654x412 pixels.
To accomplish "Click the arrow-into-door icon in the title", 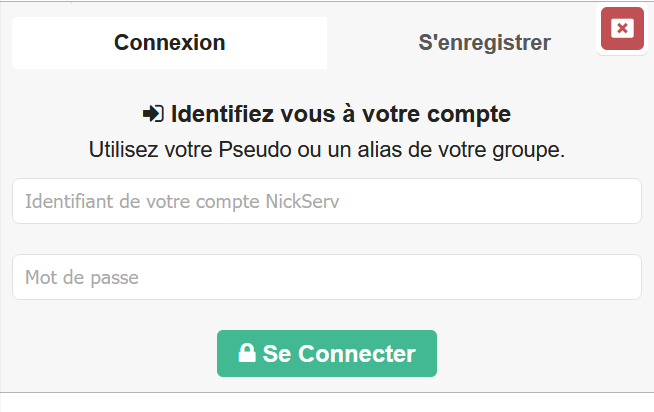I will click(x=153, y=114).
